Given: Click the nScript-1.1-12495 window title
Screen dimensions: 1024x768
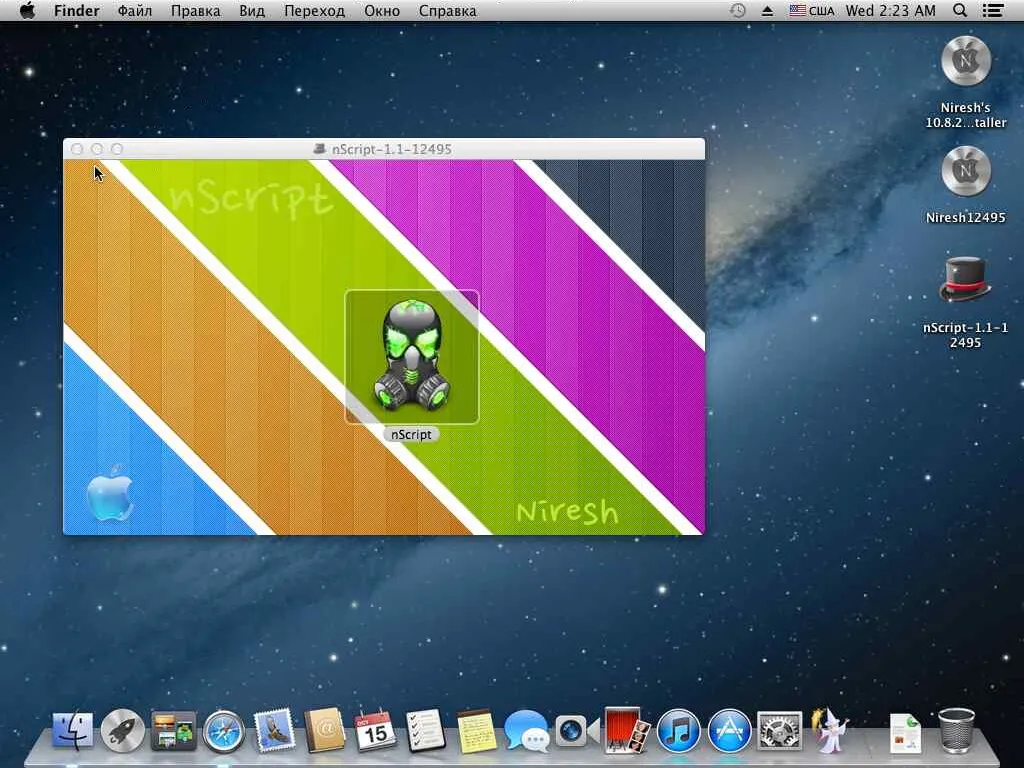Looking at the screenshot, I should coord(391,149).
